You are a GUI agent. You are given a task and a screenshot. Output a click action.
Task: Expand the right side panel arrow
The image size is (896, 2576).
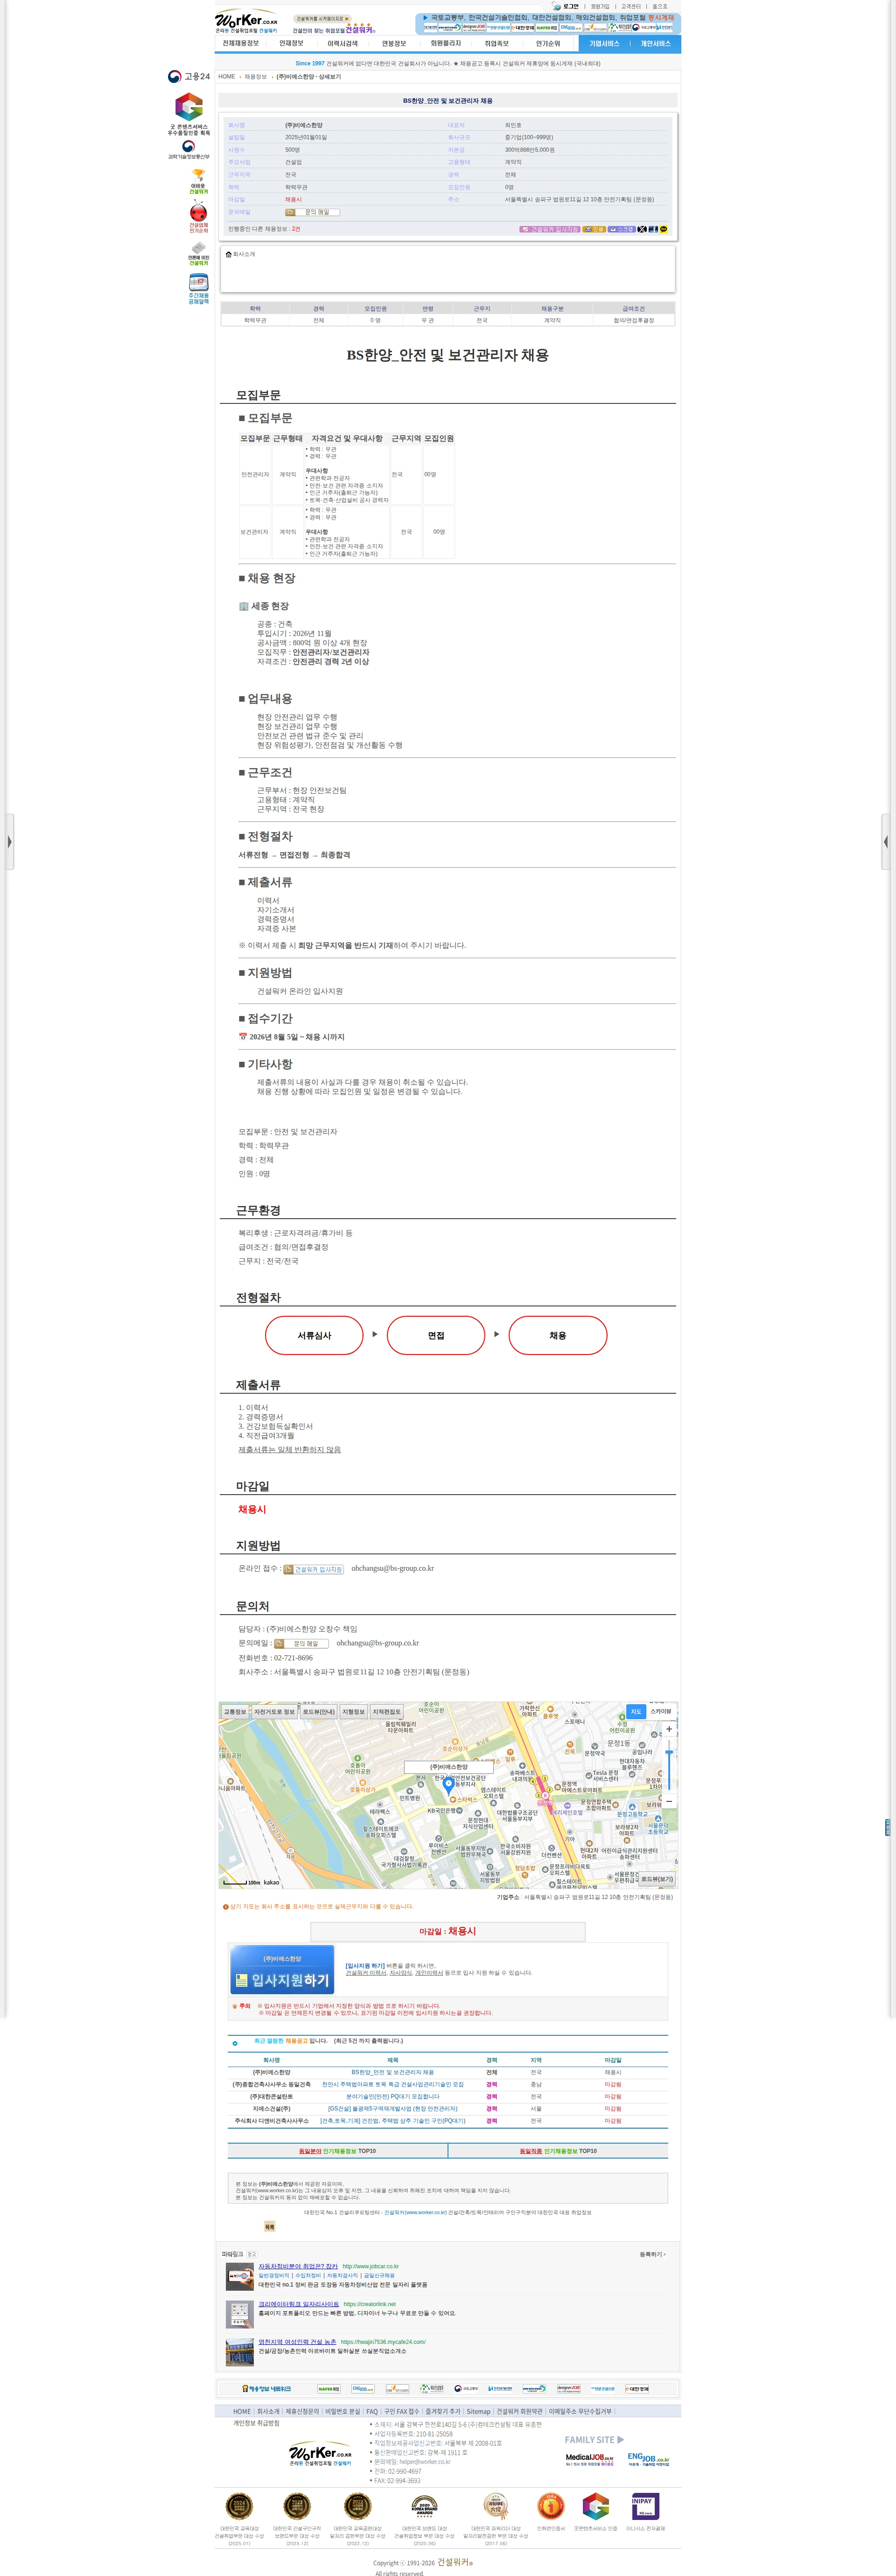pos(886,842)
